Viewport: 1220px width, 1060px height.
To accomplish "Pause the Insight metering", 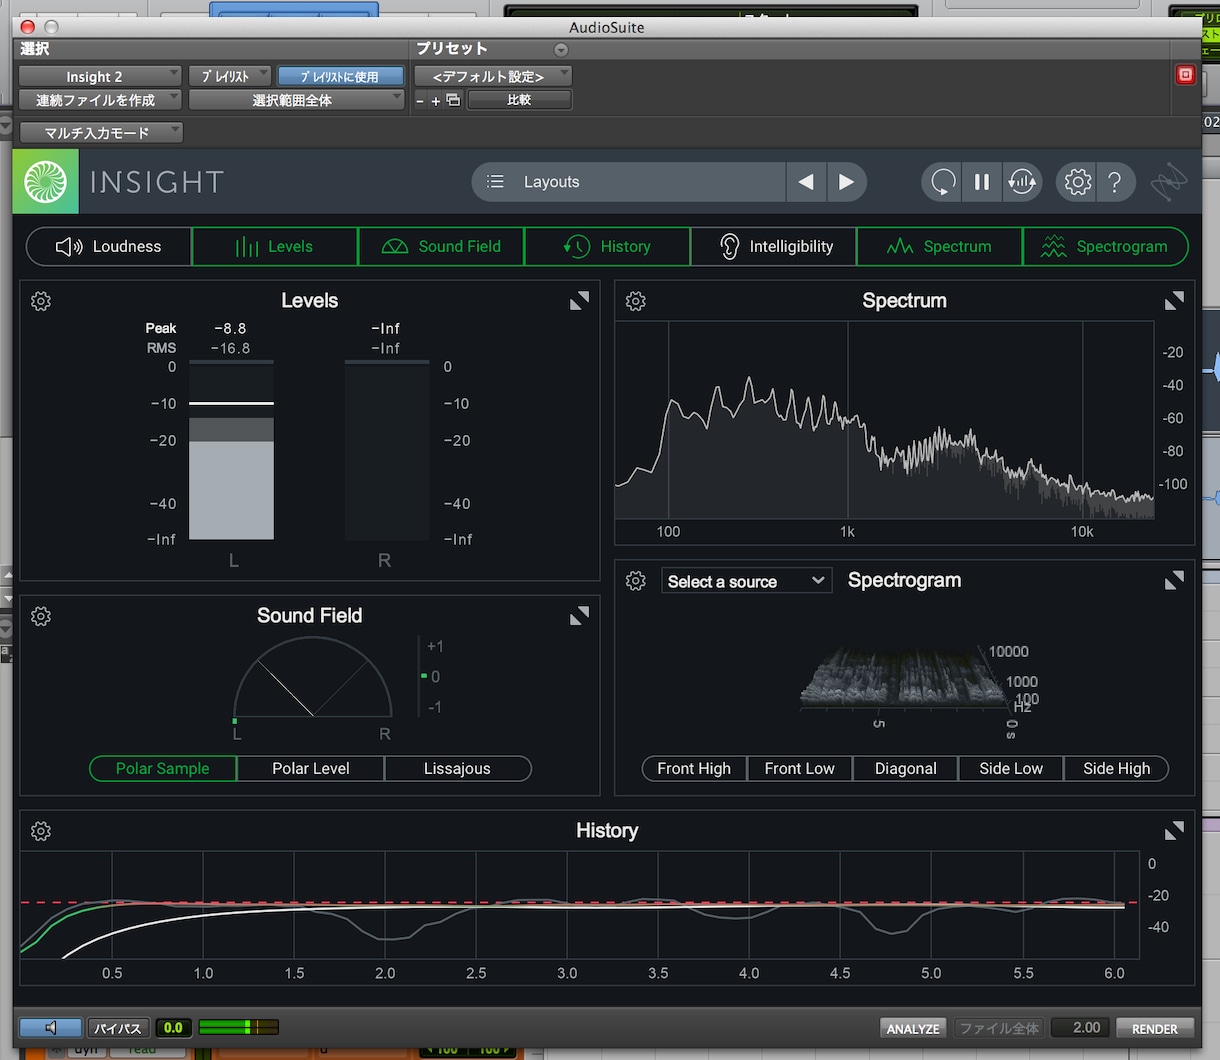I will [x=982, y=182].
